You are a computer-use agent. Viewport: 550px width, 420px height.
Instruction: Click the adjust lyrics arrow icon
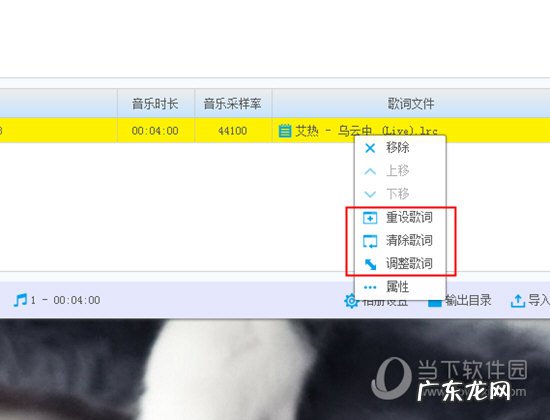pyautogui.click(x=370, y=264)
